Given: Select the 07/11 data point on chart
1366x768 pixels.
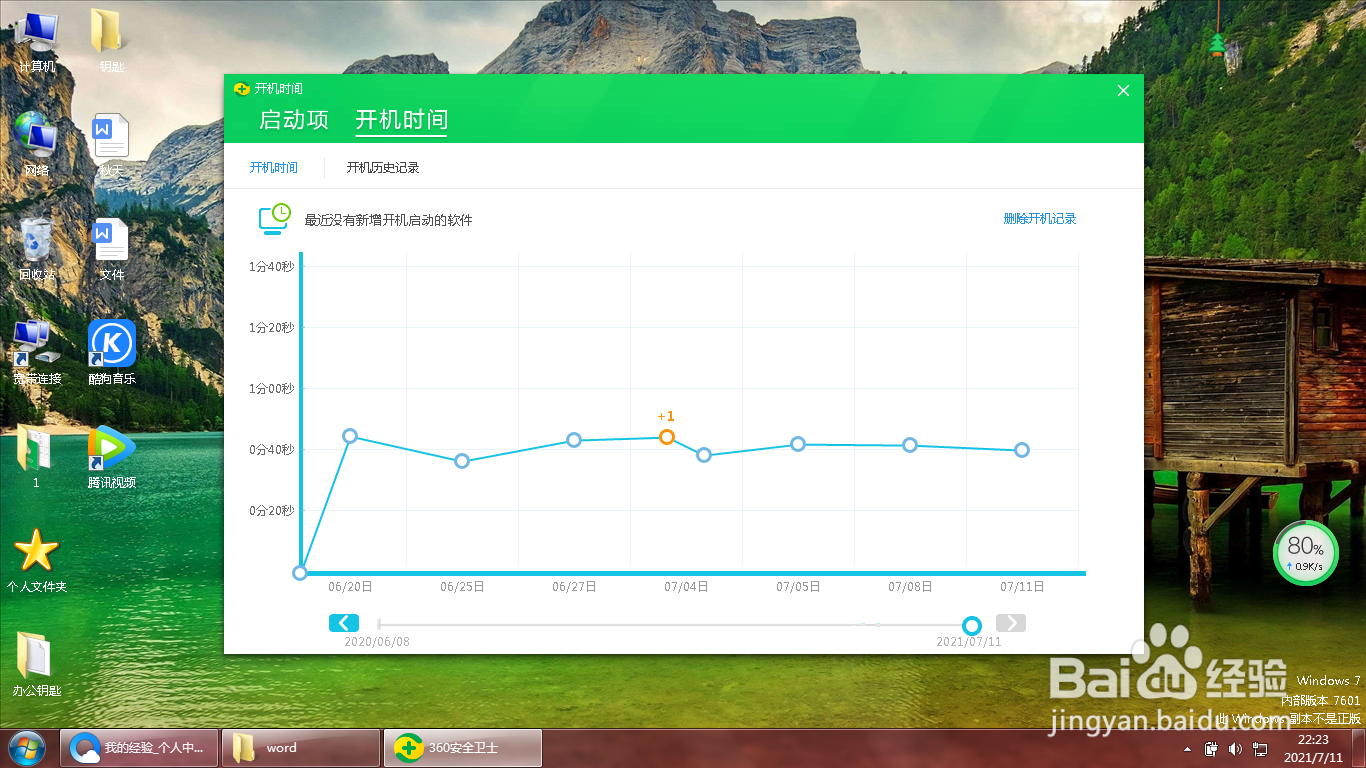Looking at the screenshot, I should (1022, 450).
